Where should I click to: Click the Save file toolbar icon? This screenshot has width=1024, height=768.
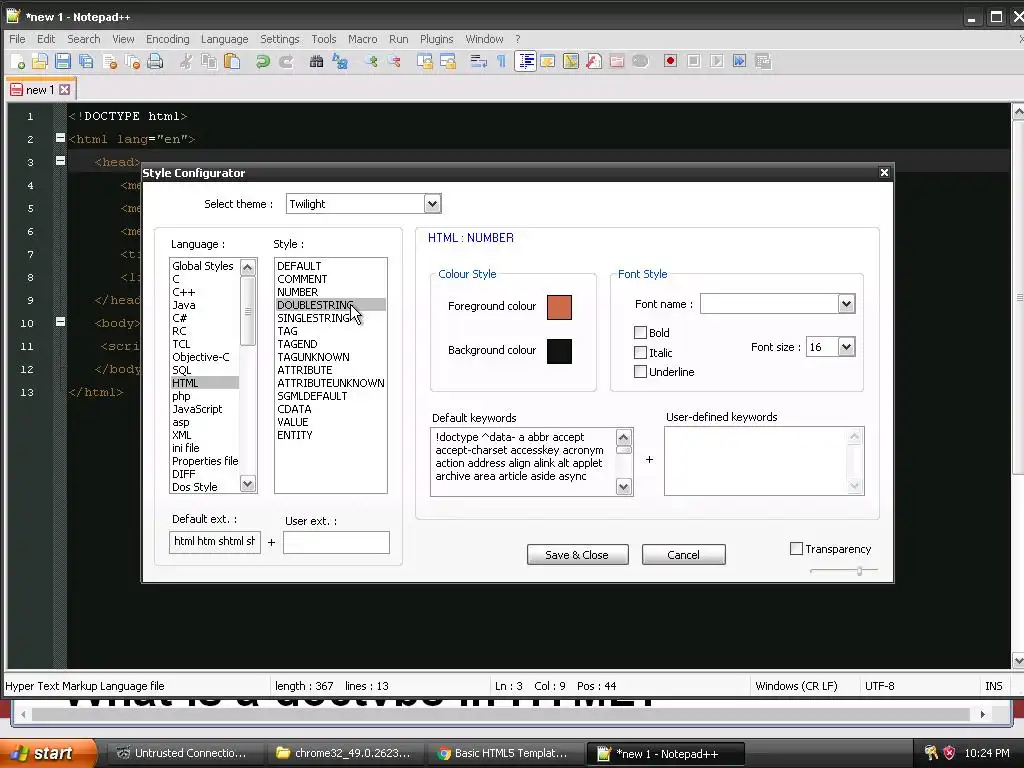pyautogui.click(x=63, y=61)
